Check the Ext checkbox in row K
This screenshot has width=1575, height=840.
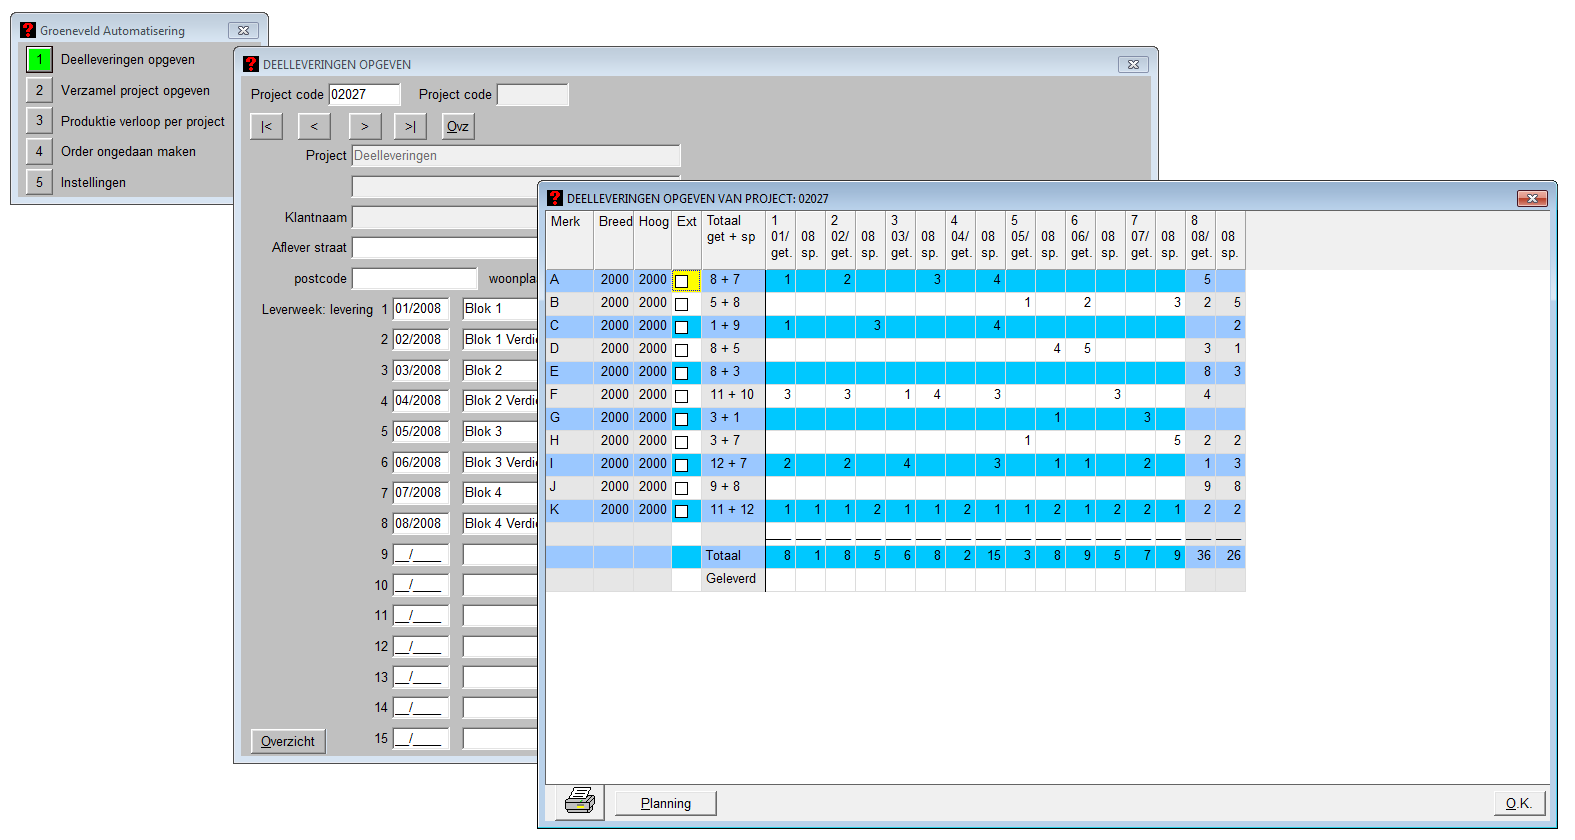click(682, 511)
